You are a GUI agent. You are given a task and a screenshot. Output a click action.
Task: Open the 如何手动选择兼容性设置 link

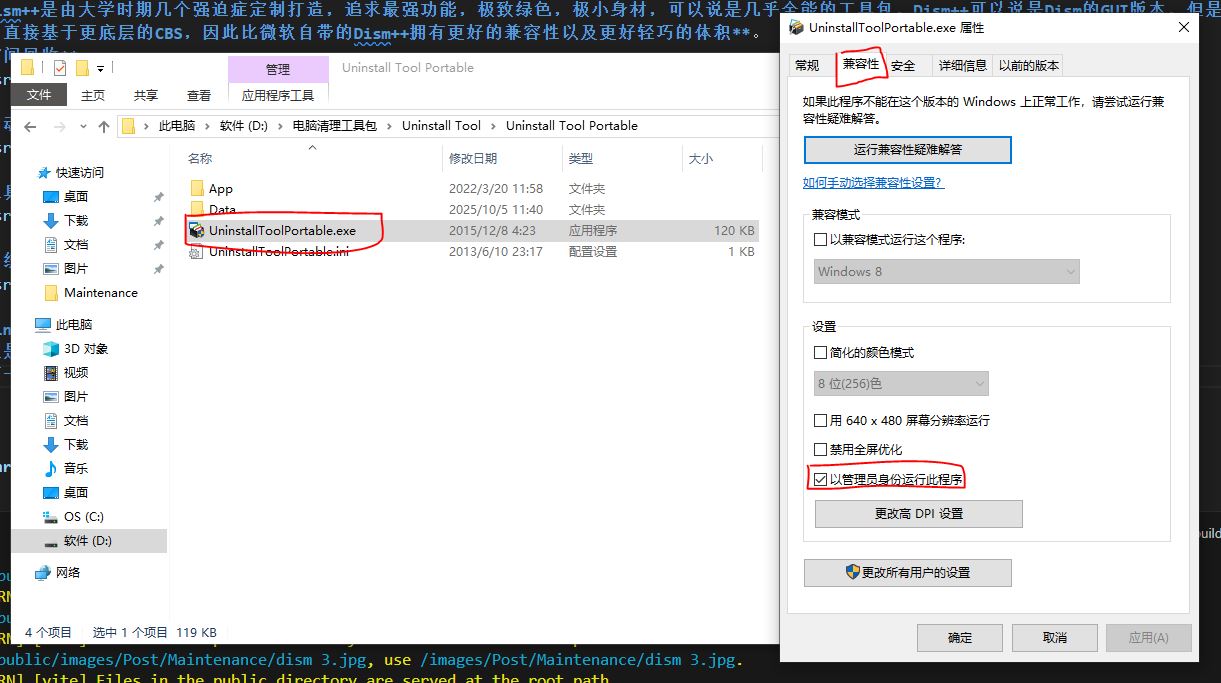873,183
